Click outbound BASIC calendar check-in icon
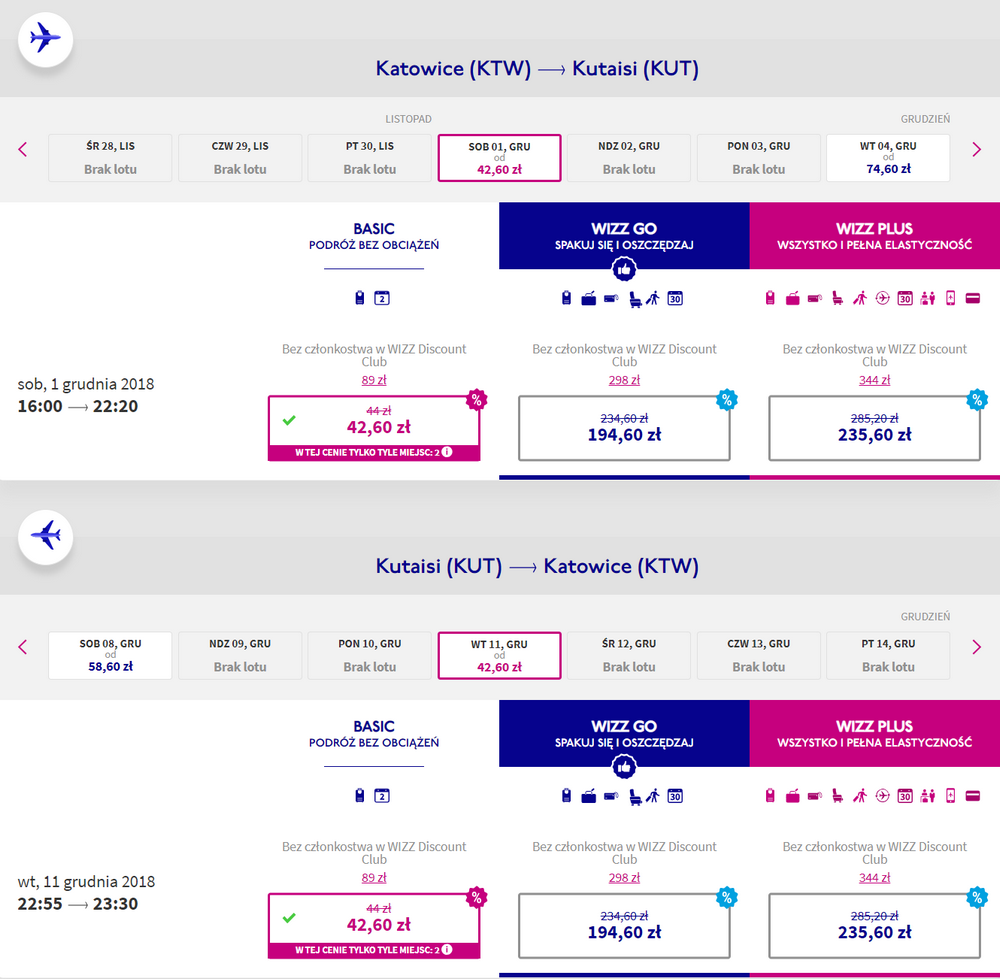This screenshot has height=979, width=1000. pos(381,298)
